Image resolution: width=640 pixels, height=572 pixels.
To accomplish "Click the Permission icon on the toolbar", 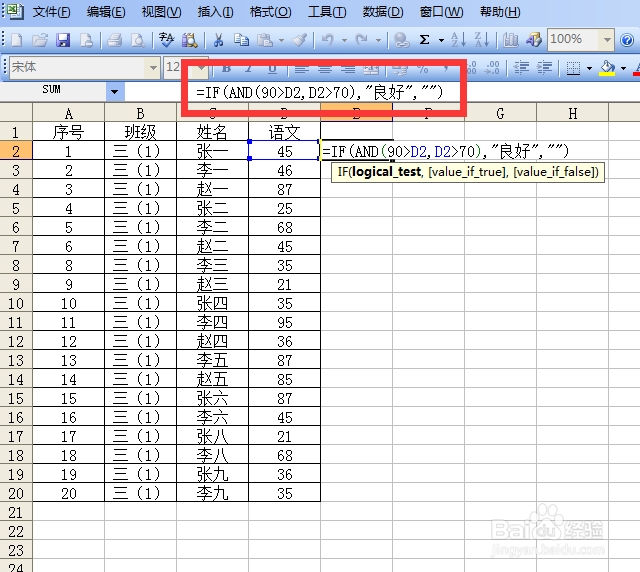I will point(87,40).
